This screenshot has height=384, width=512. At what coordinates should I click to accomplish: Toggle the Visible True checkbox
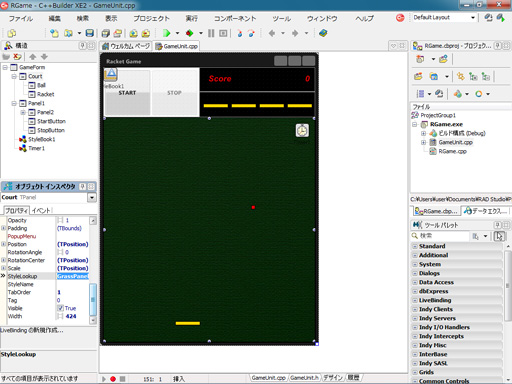coord(60,308)
